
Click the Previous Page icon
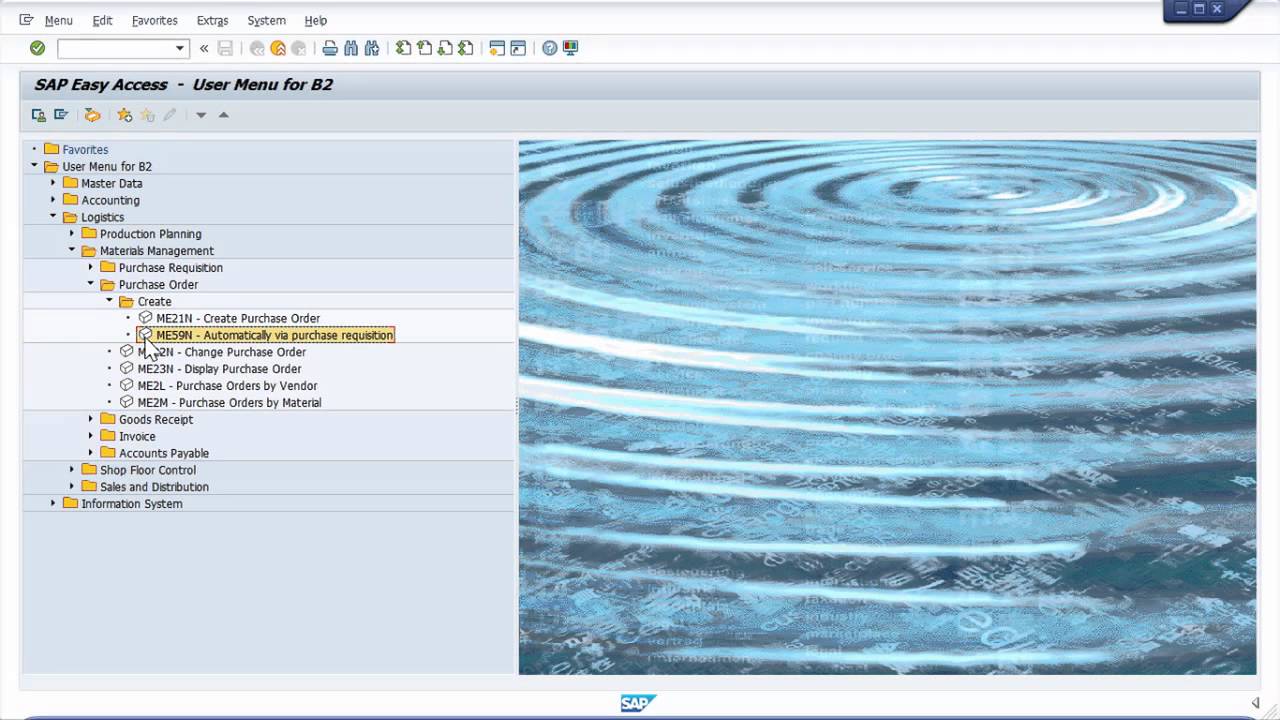coord(424,48)
